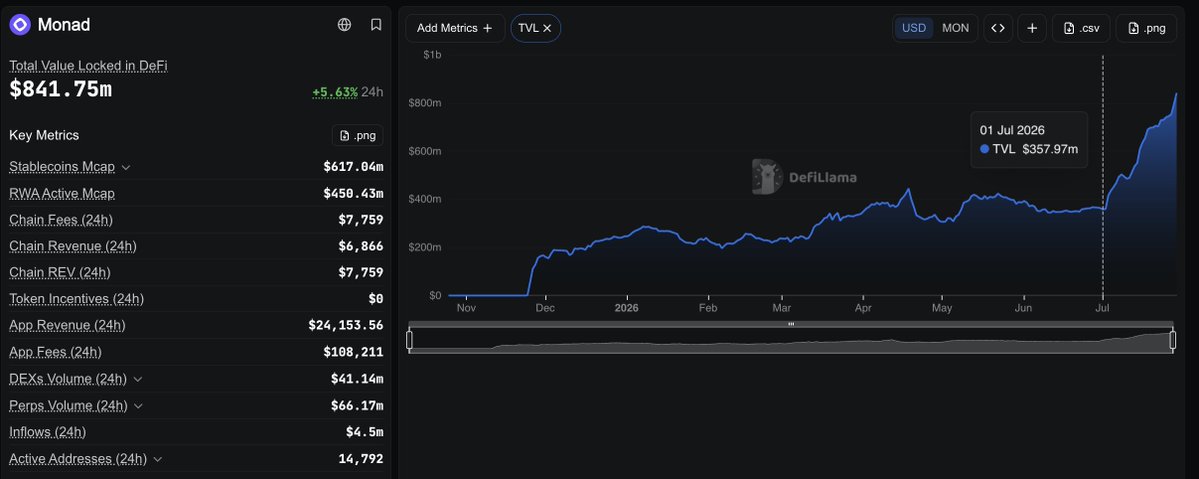Remove the TVL metric chip
The height and width of the screenshot is (479, 1199).
(548, 28)
